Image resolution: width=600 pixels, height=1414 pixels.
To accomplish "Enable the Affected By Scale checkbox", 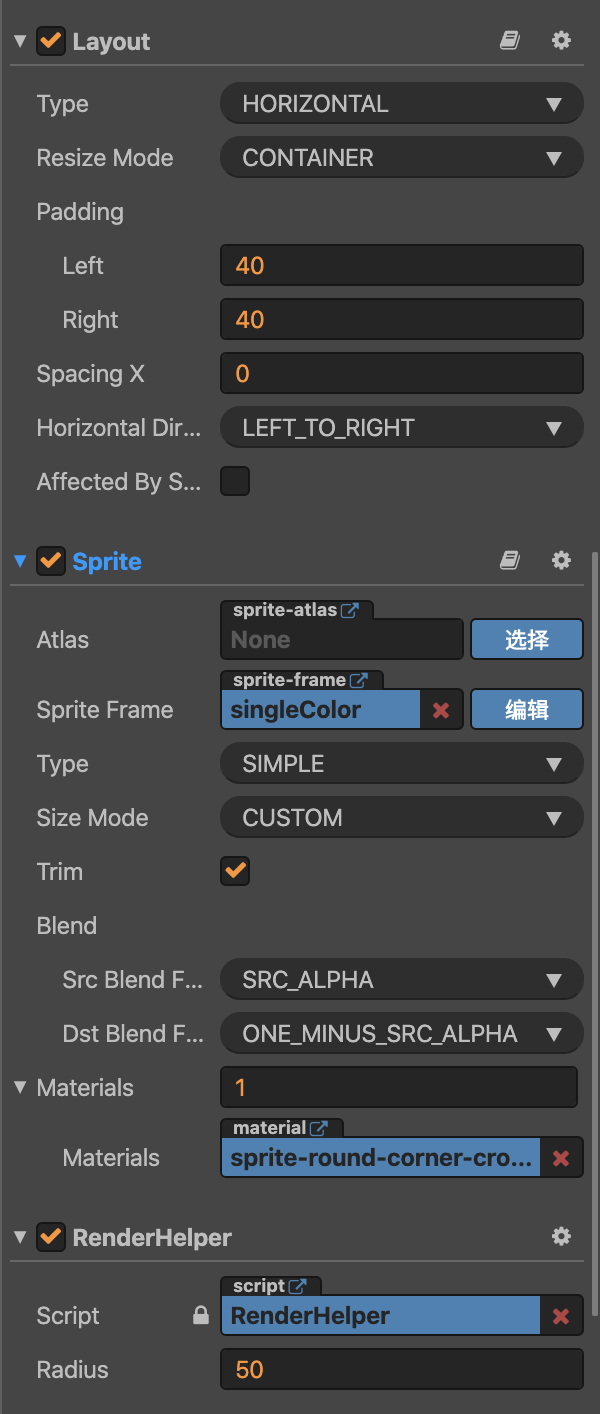I will coord(235,482).
